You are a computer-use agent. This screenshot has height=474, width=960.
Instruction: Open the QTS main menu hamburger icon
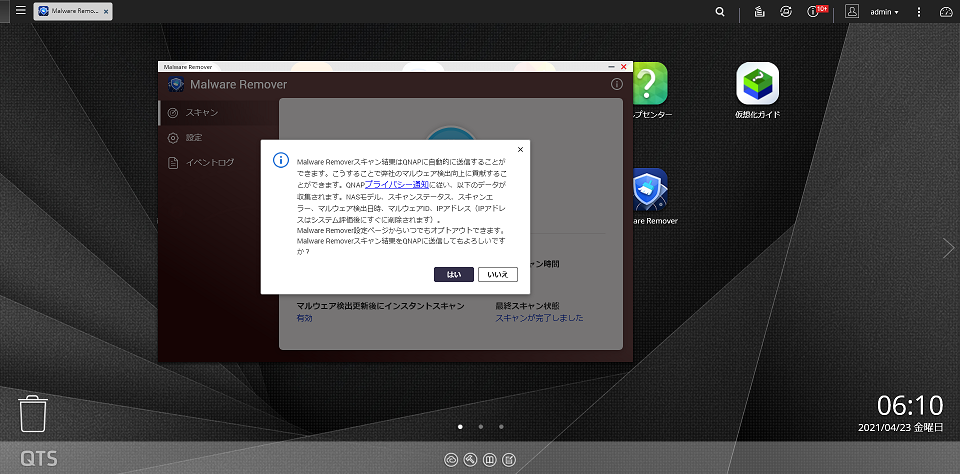pyautogui.click(x=21, y=10)
